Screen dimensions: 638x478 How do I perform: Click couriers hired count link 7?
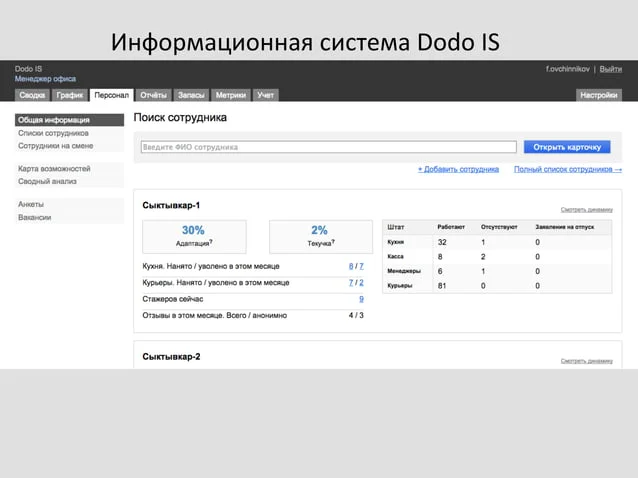pyautogui.click(x=351, y=282)
